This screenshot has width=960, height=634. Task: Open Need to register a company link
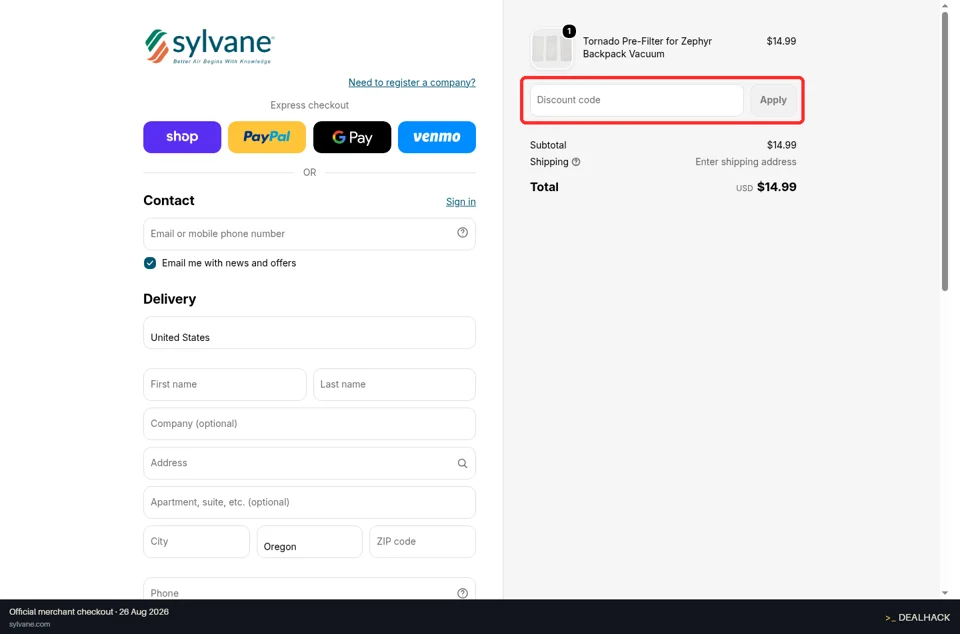coord(412,83)
